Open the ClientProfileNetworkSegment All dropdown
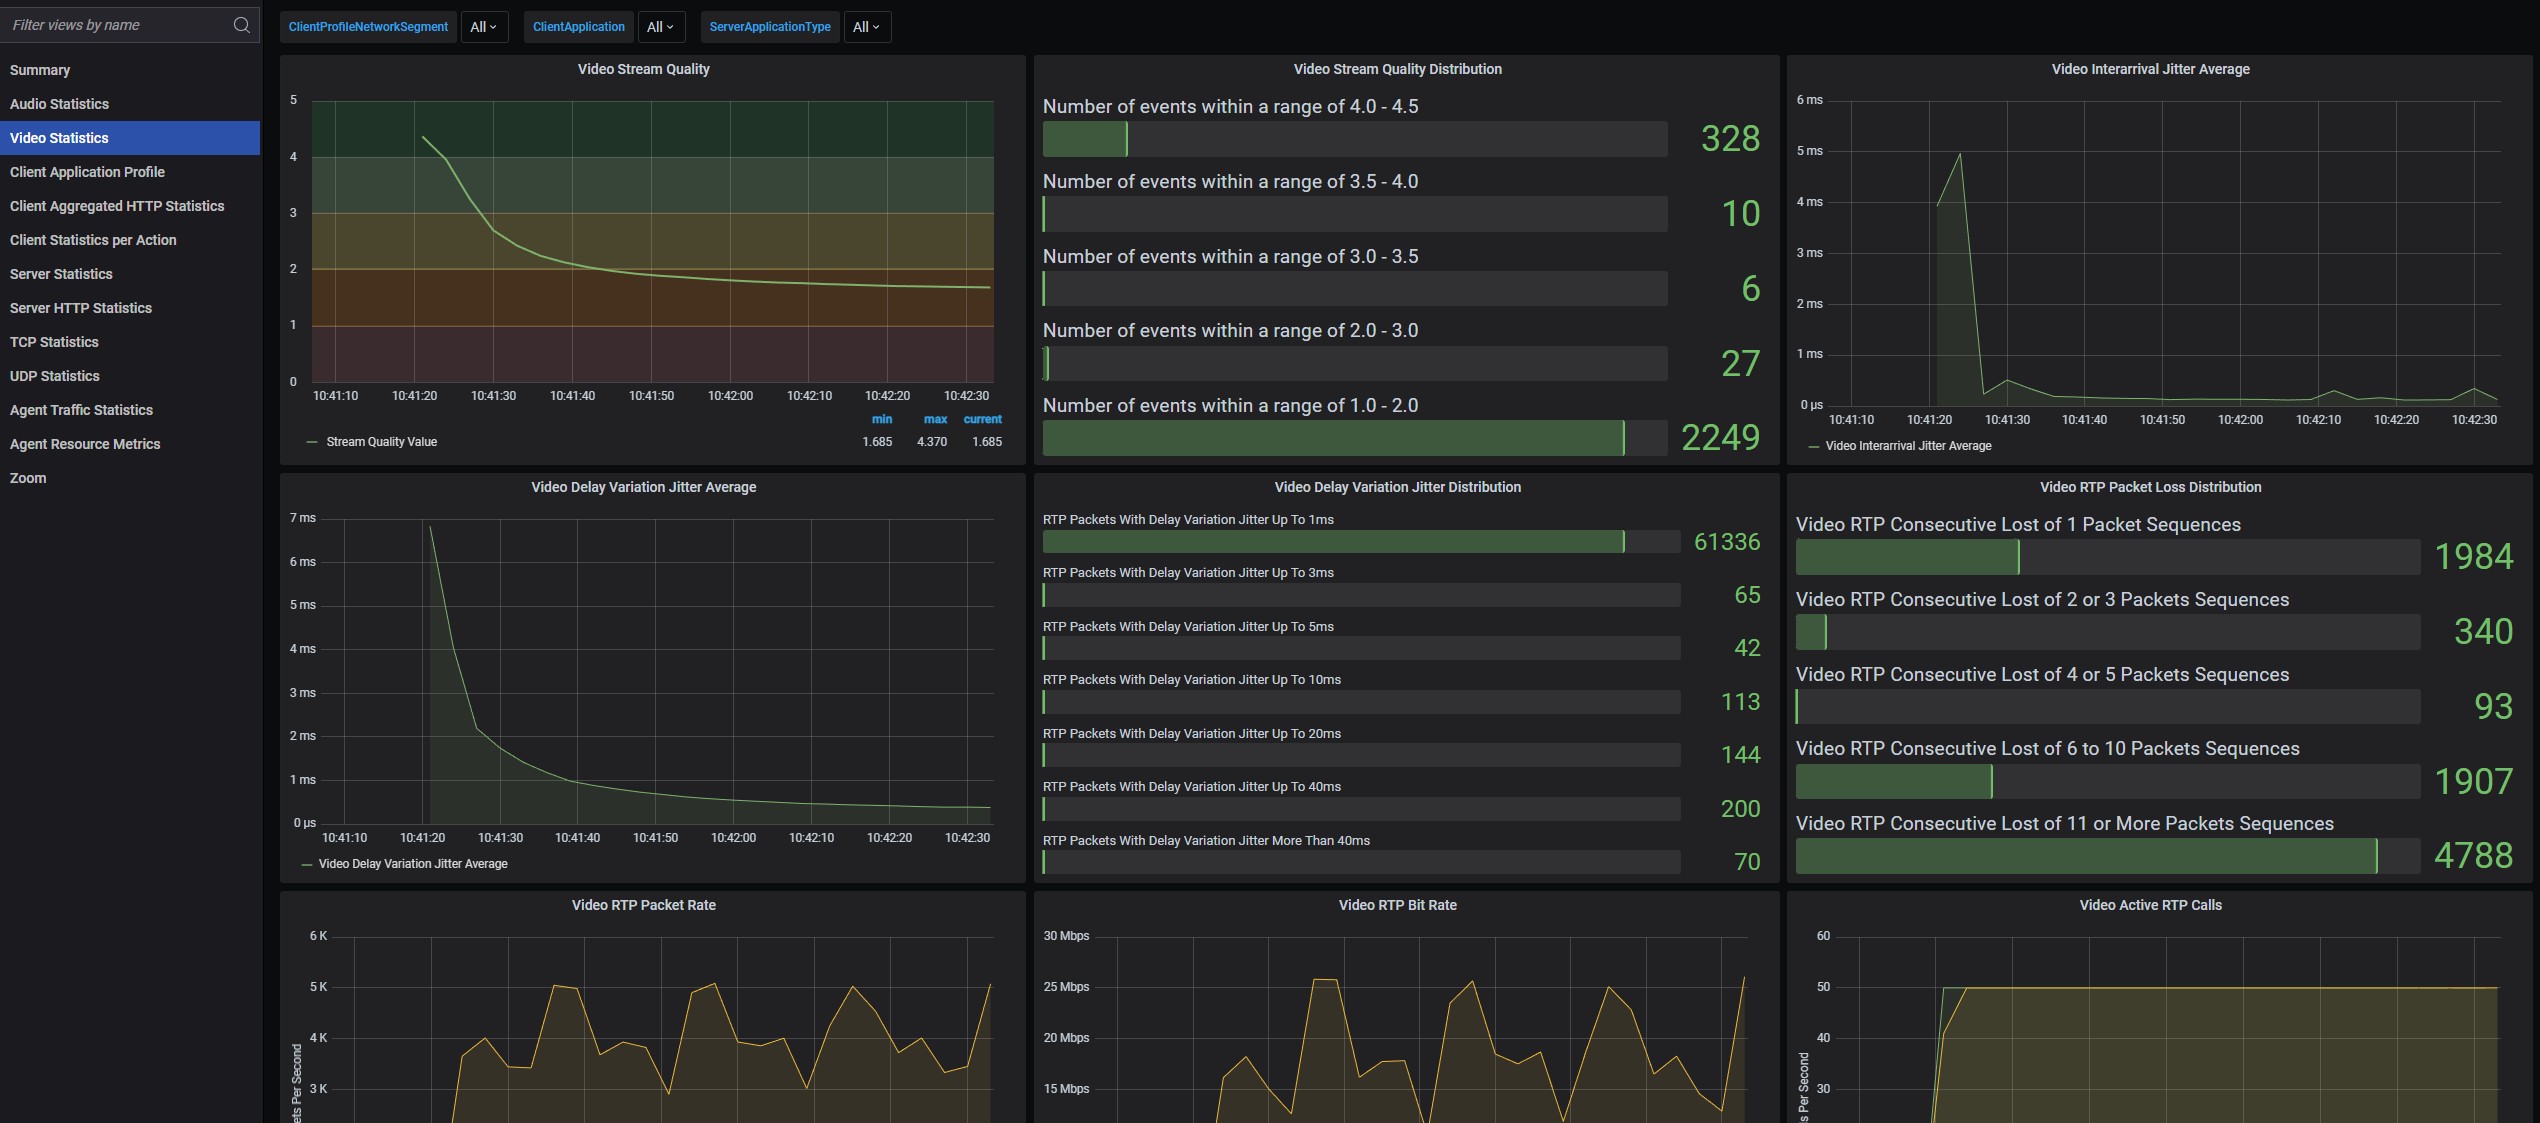 (484, 27)
